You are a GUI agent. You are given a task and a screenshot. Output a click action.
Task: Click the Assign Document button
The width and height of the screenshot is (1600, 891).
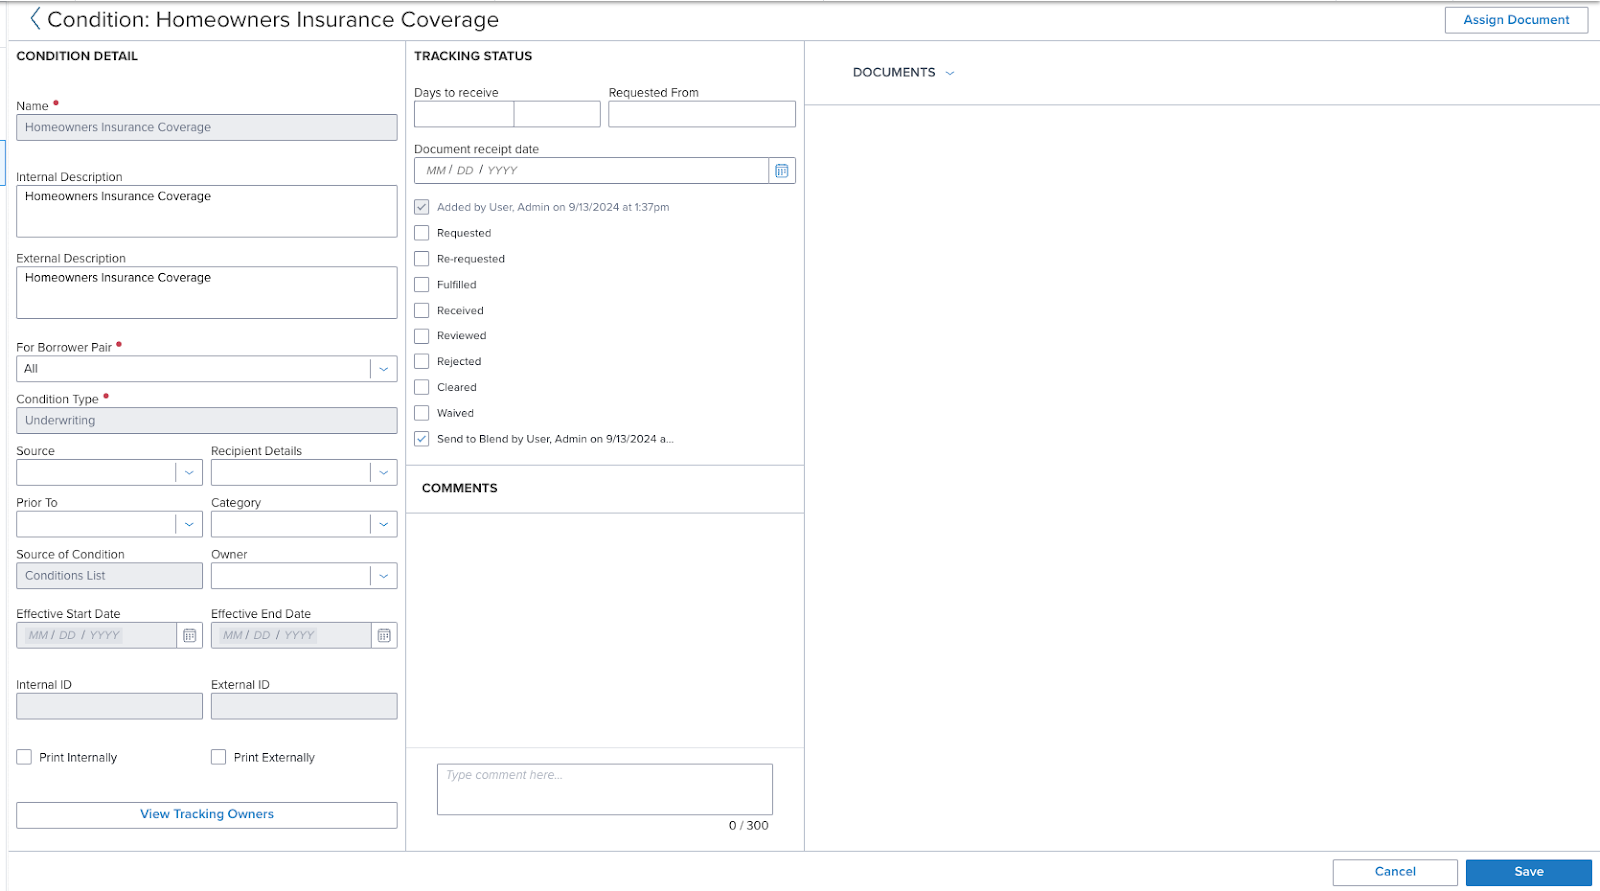1516,20
